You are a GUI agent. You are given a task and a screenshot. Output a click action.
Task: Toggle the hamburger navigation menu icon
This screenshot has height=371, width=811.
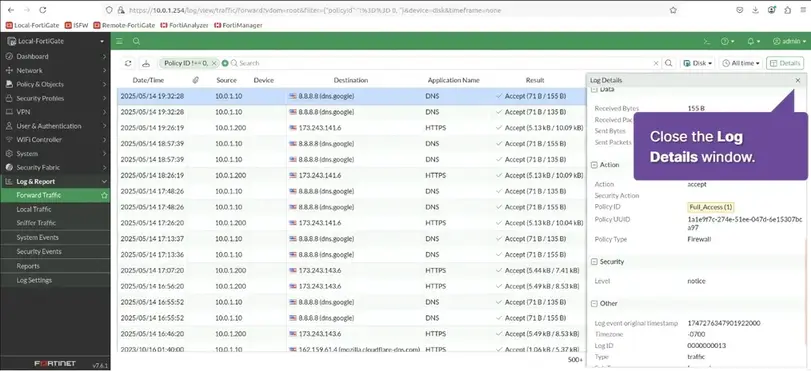119,41
